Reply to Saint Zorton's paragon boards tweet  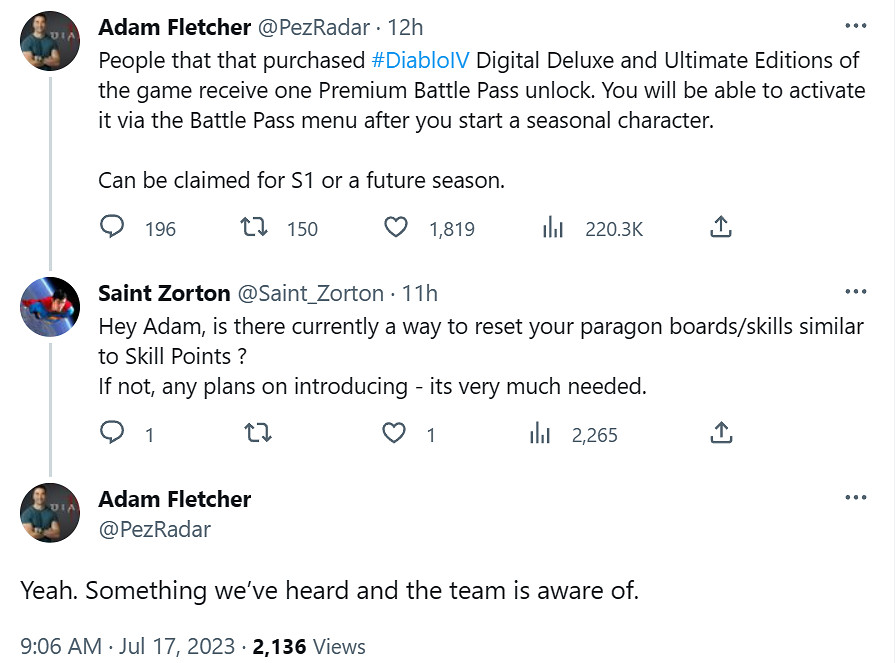(x=112, y=434)
